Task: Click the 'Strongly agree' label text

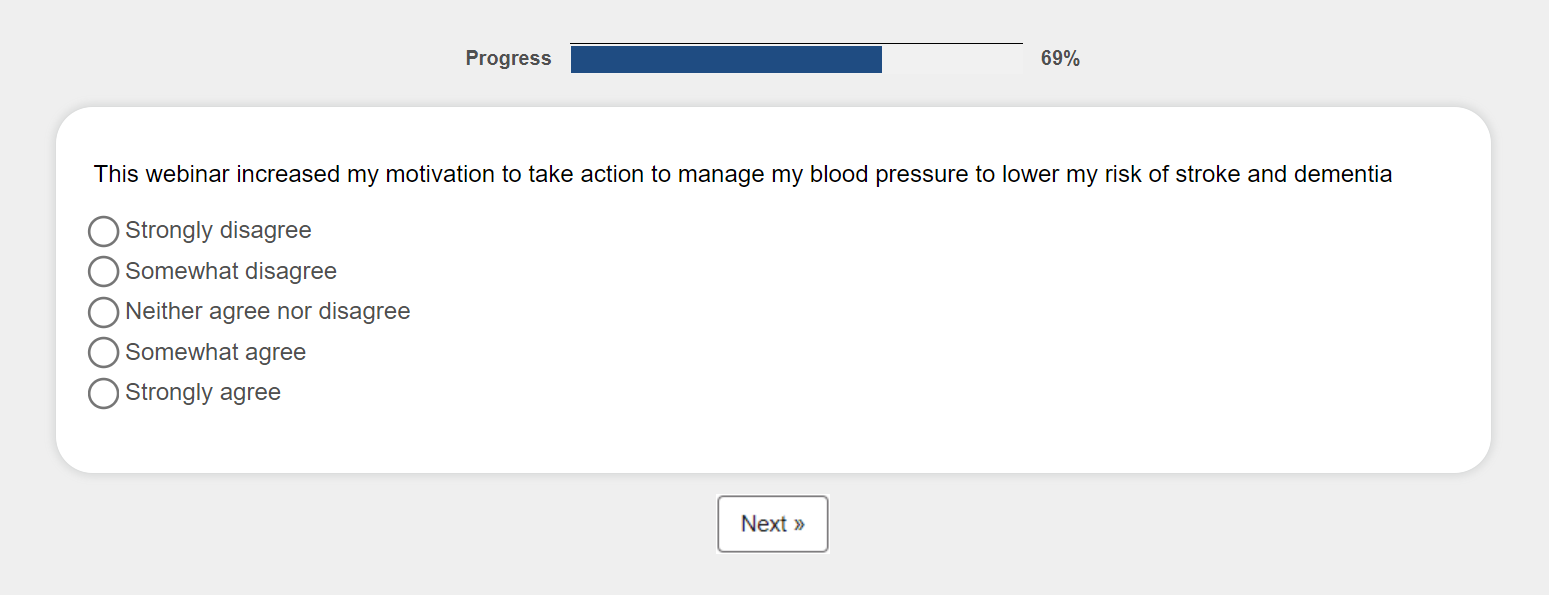Action: 203,393
